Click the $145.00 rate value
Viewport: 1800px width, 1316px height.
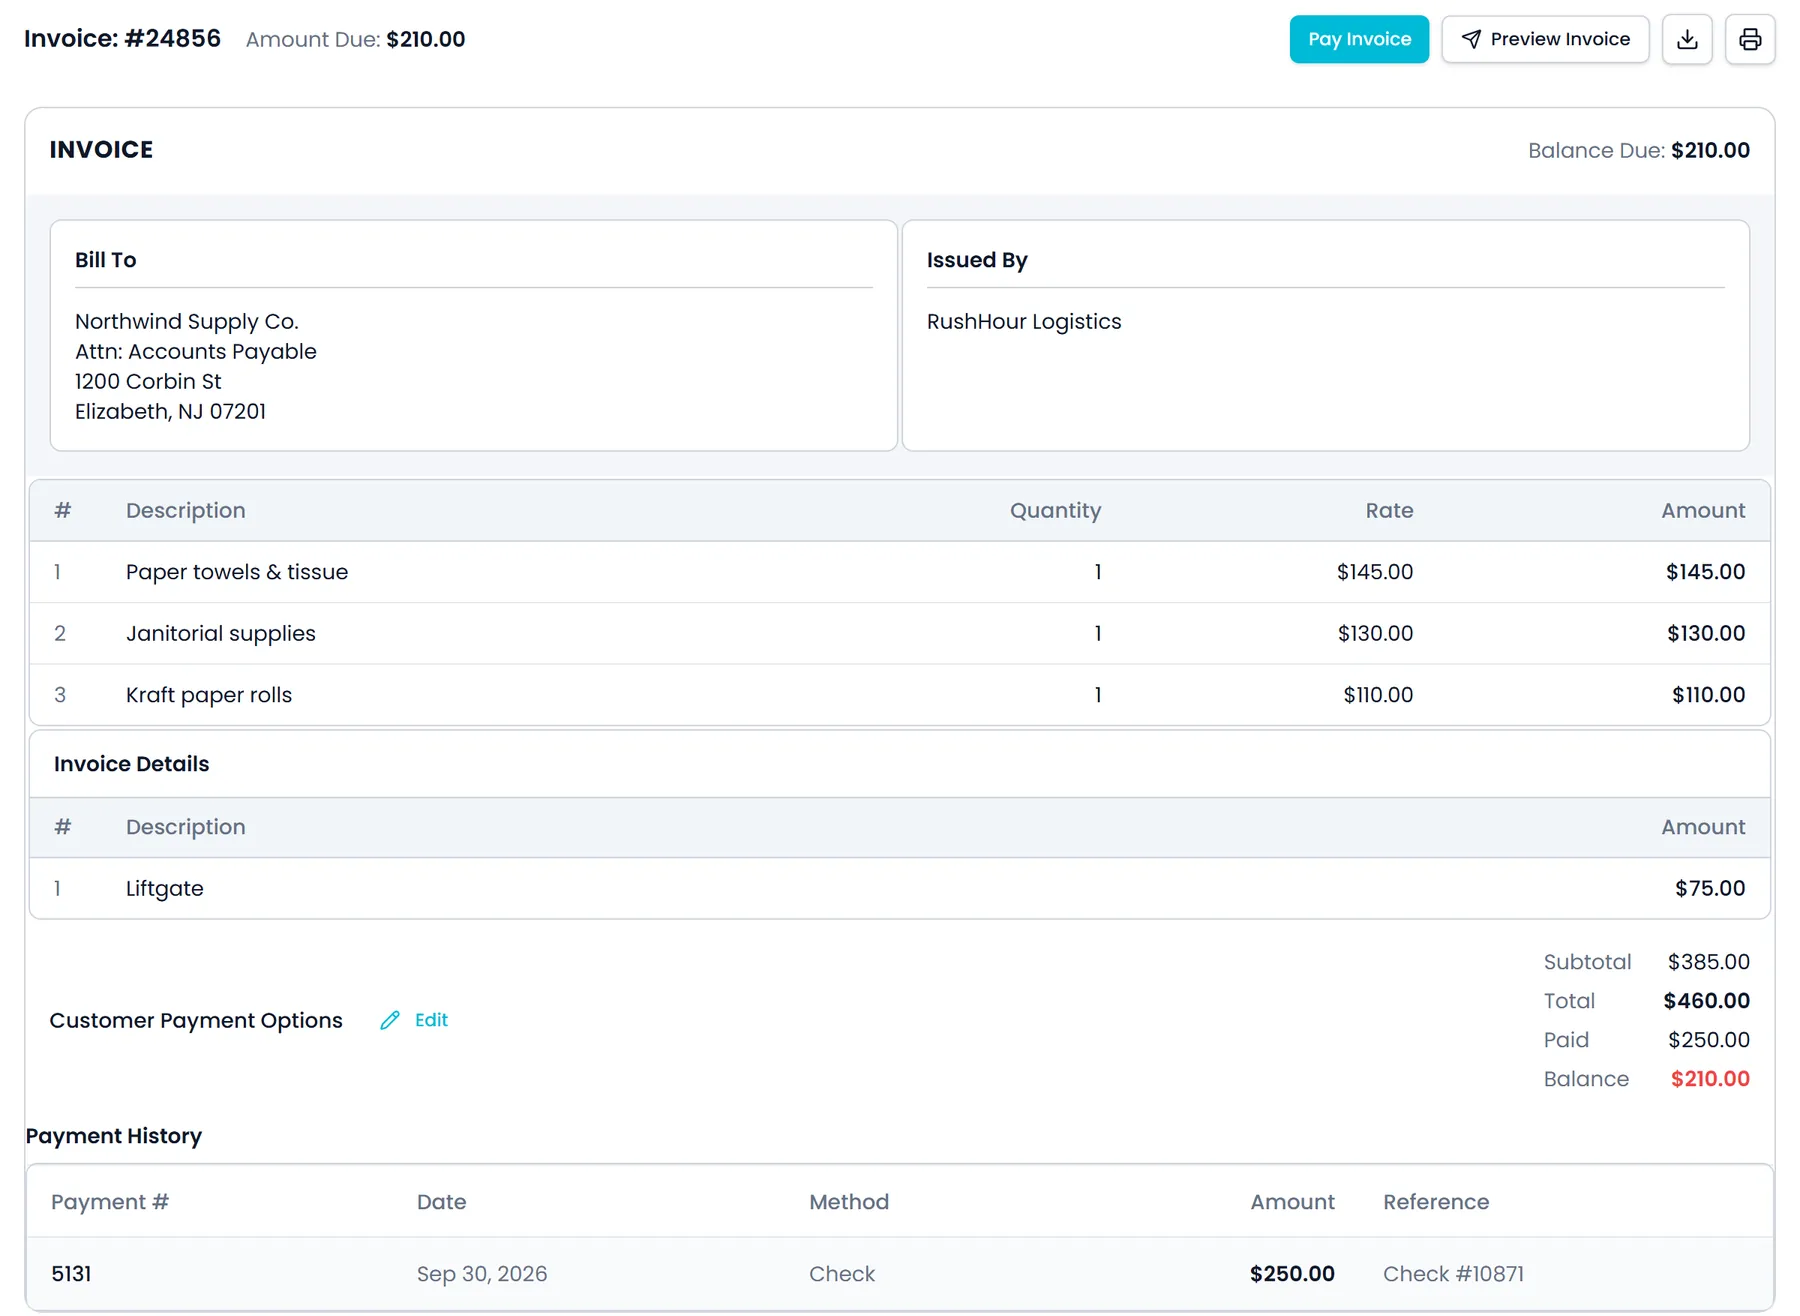[x=1375, y=572]
